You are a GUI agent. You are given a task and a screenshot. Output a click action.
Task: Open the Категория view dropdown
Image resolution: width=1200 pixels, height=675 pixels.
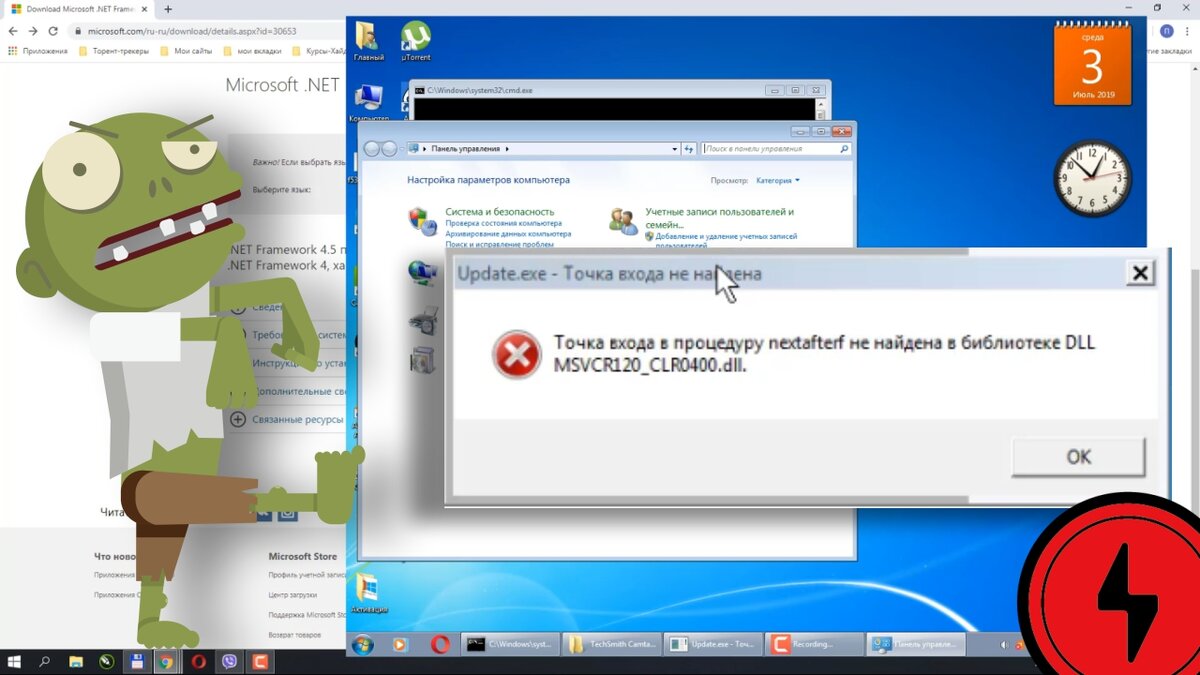(x=778, y=181)
